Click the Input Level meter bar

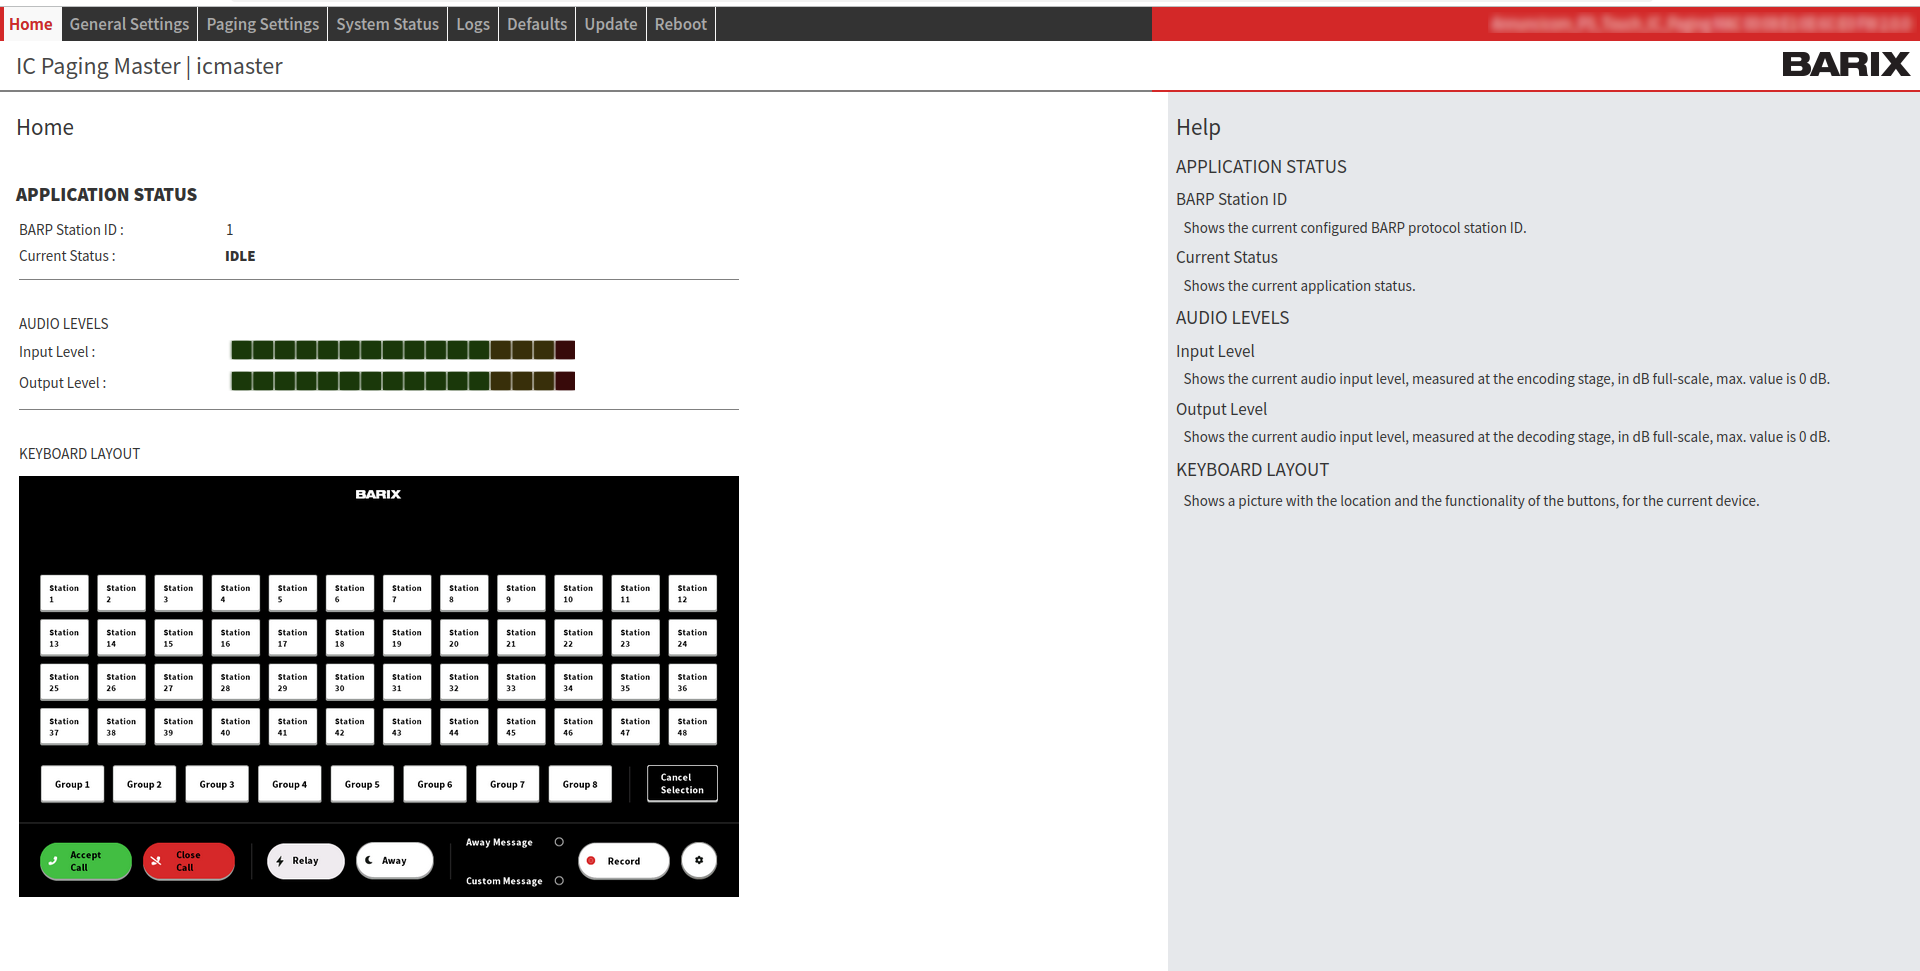click(x=402, y=350)
